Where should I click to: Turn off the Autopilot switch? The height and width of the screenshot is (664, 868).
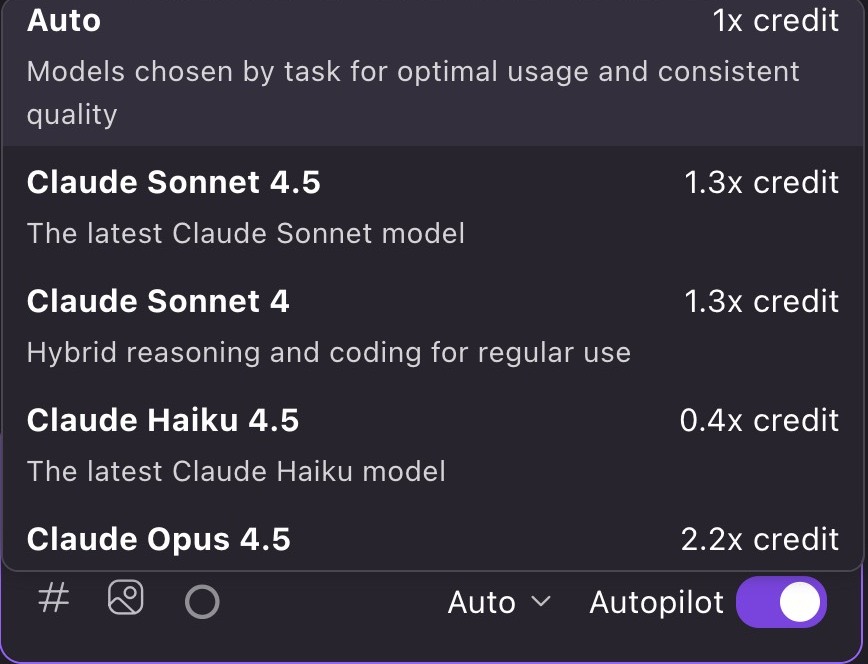pyautogui.click(x=781, y=602)
